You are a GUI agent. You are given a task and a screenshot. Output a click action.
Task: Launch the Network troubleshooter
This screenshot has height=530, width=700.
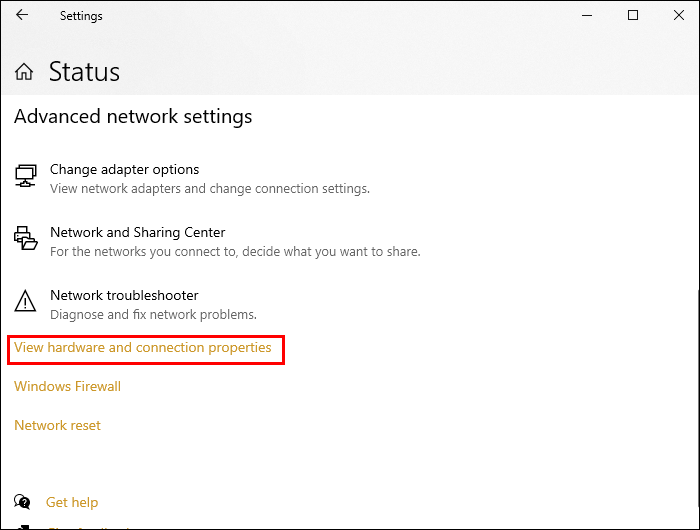(x=124, y=296)
